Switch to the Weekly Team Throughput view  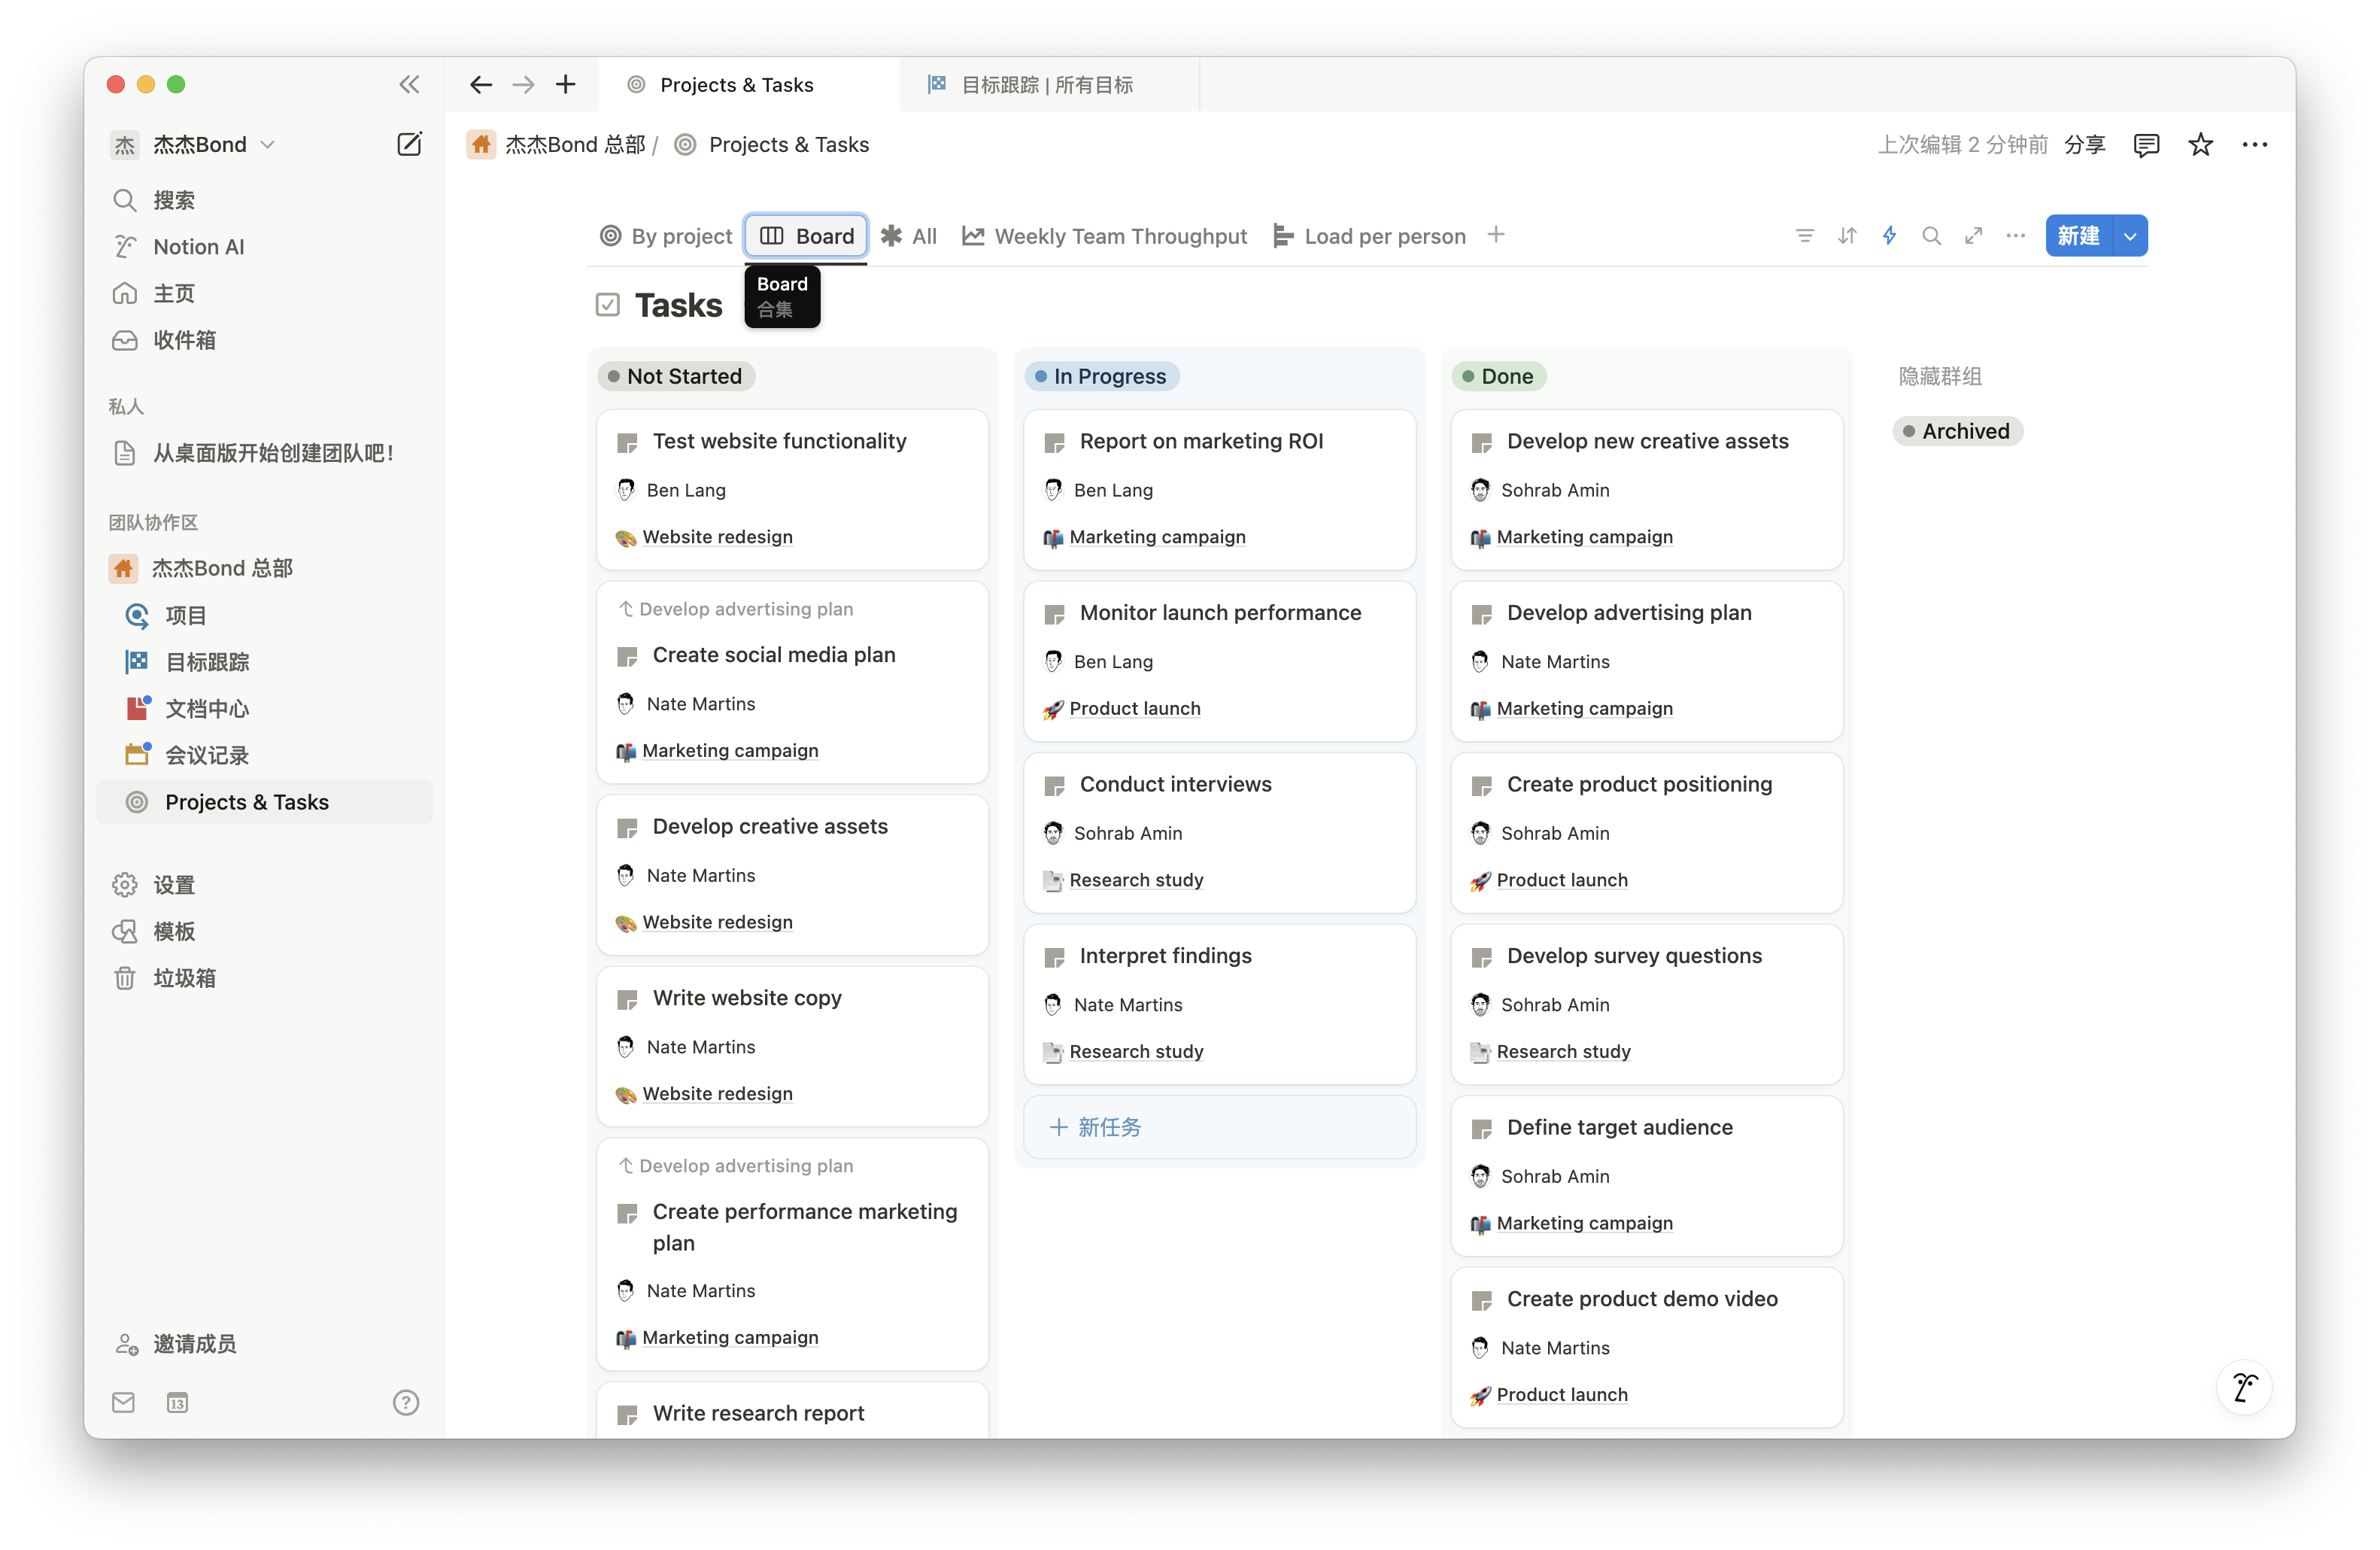coord(1104,236)
